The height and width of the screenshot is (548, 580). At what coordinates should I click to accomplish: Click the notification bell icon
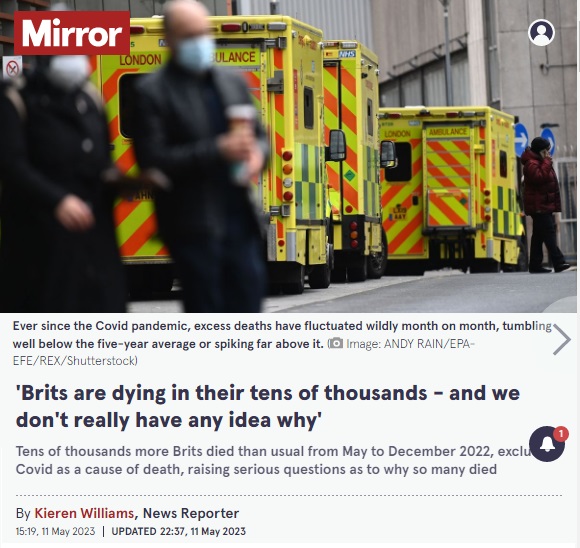(x=547, y=444)
